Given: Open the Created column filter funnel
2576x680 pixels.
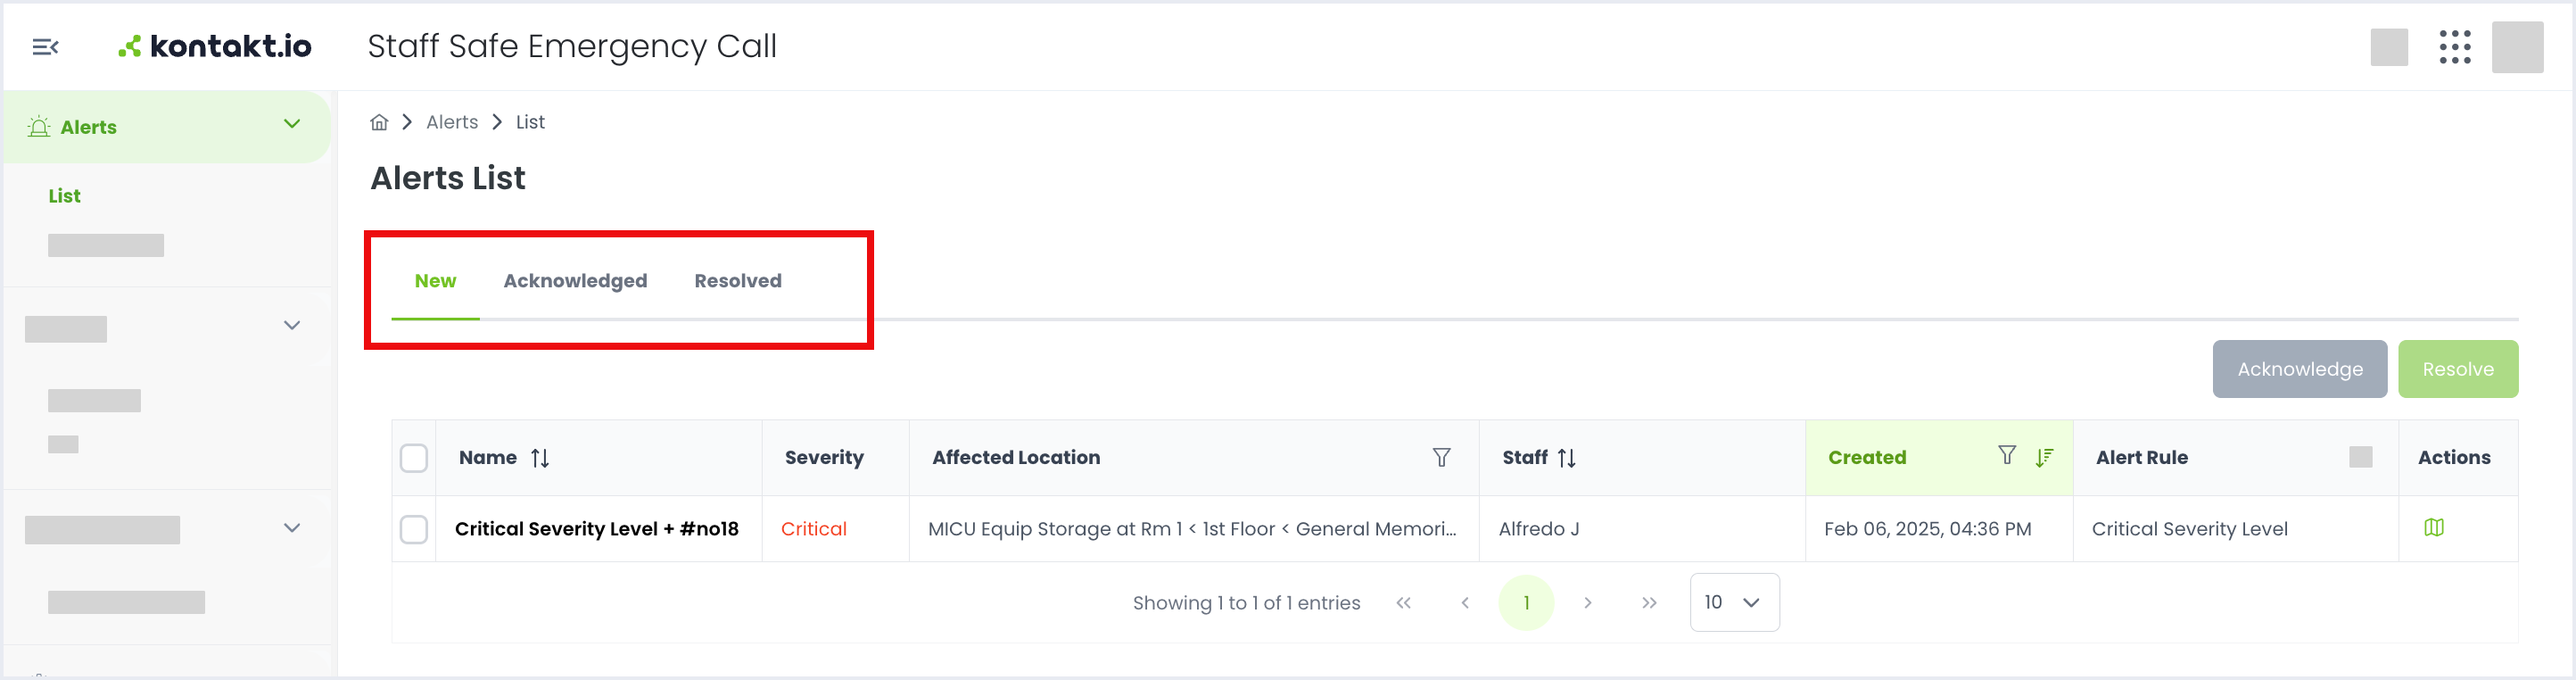Looking at the screenshot, I should click(2006, 456).
